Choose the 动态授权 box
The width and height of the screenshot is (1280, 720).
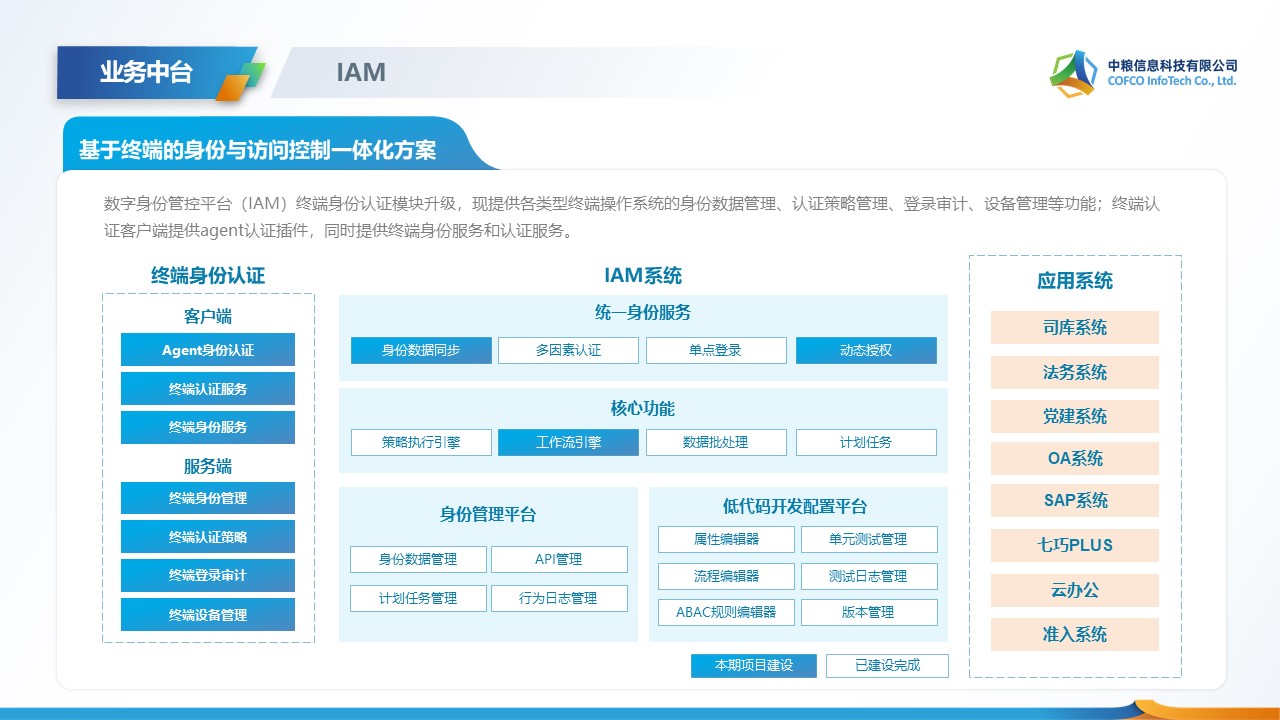(866, 351)
